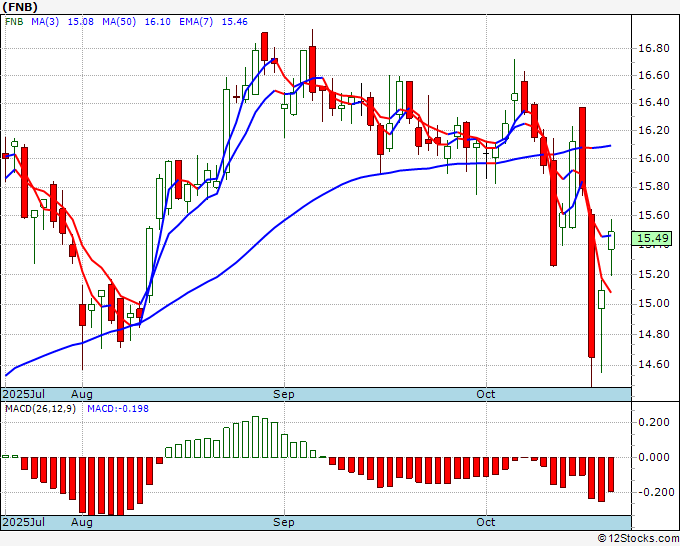Click the 0.000 MACD axis label
The width and height of the screenshot is (680, 546).
coord(656,457)
